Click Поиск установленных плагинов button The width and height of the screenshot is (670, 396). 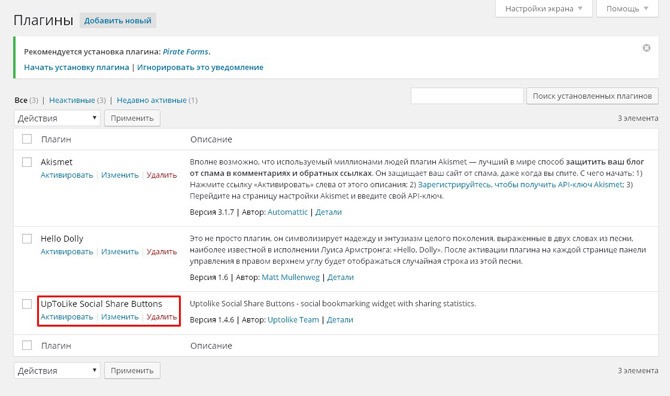point(592,96)
